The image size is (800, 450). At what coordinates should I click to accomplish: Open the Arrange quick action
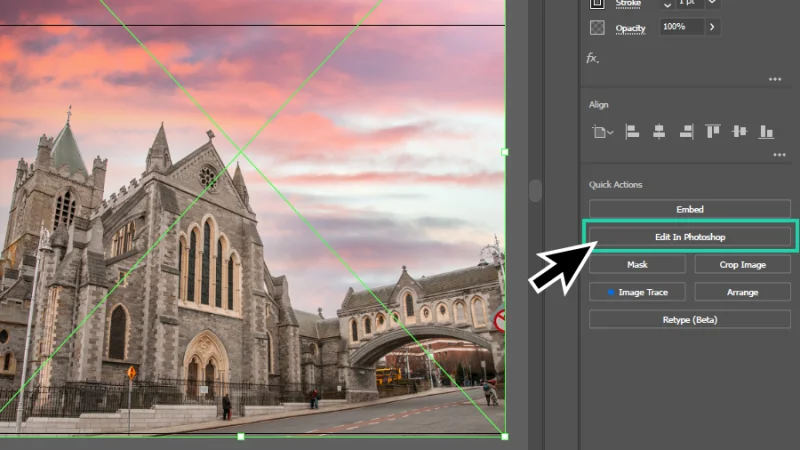click(742, 292)
